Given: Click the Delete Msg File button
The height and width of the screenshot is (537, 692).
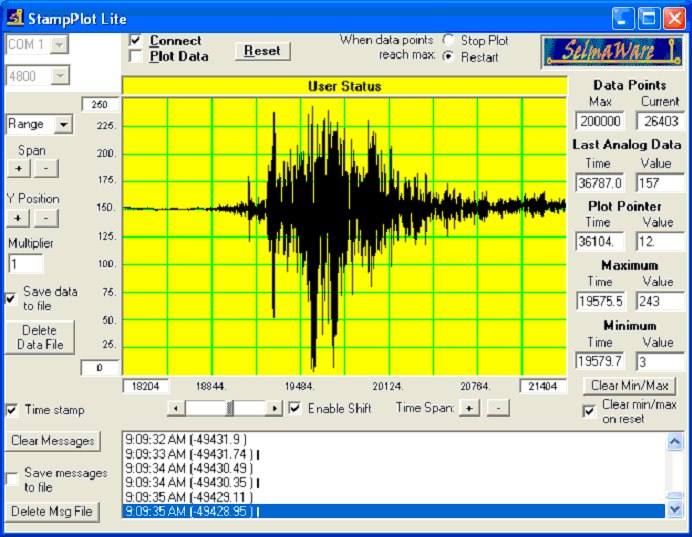Looking at the screenshot, I should [x=52, y=511].
